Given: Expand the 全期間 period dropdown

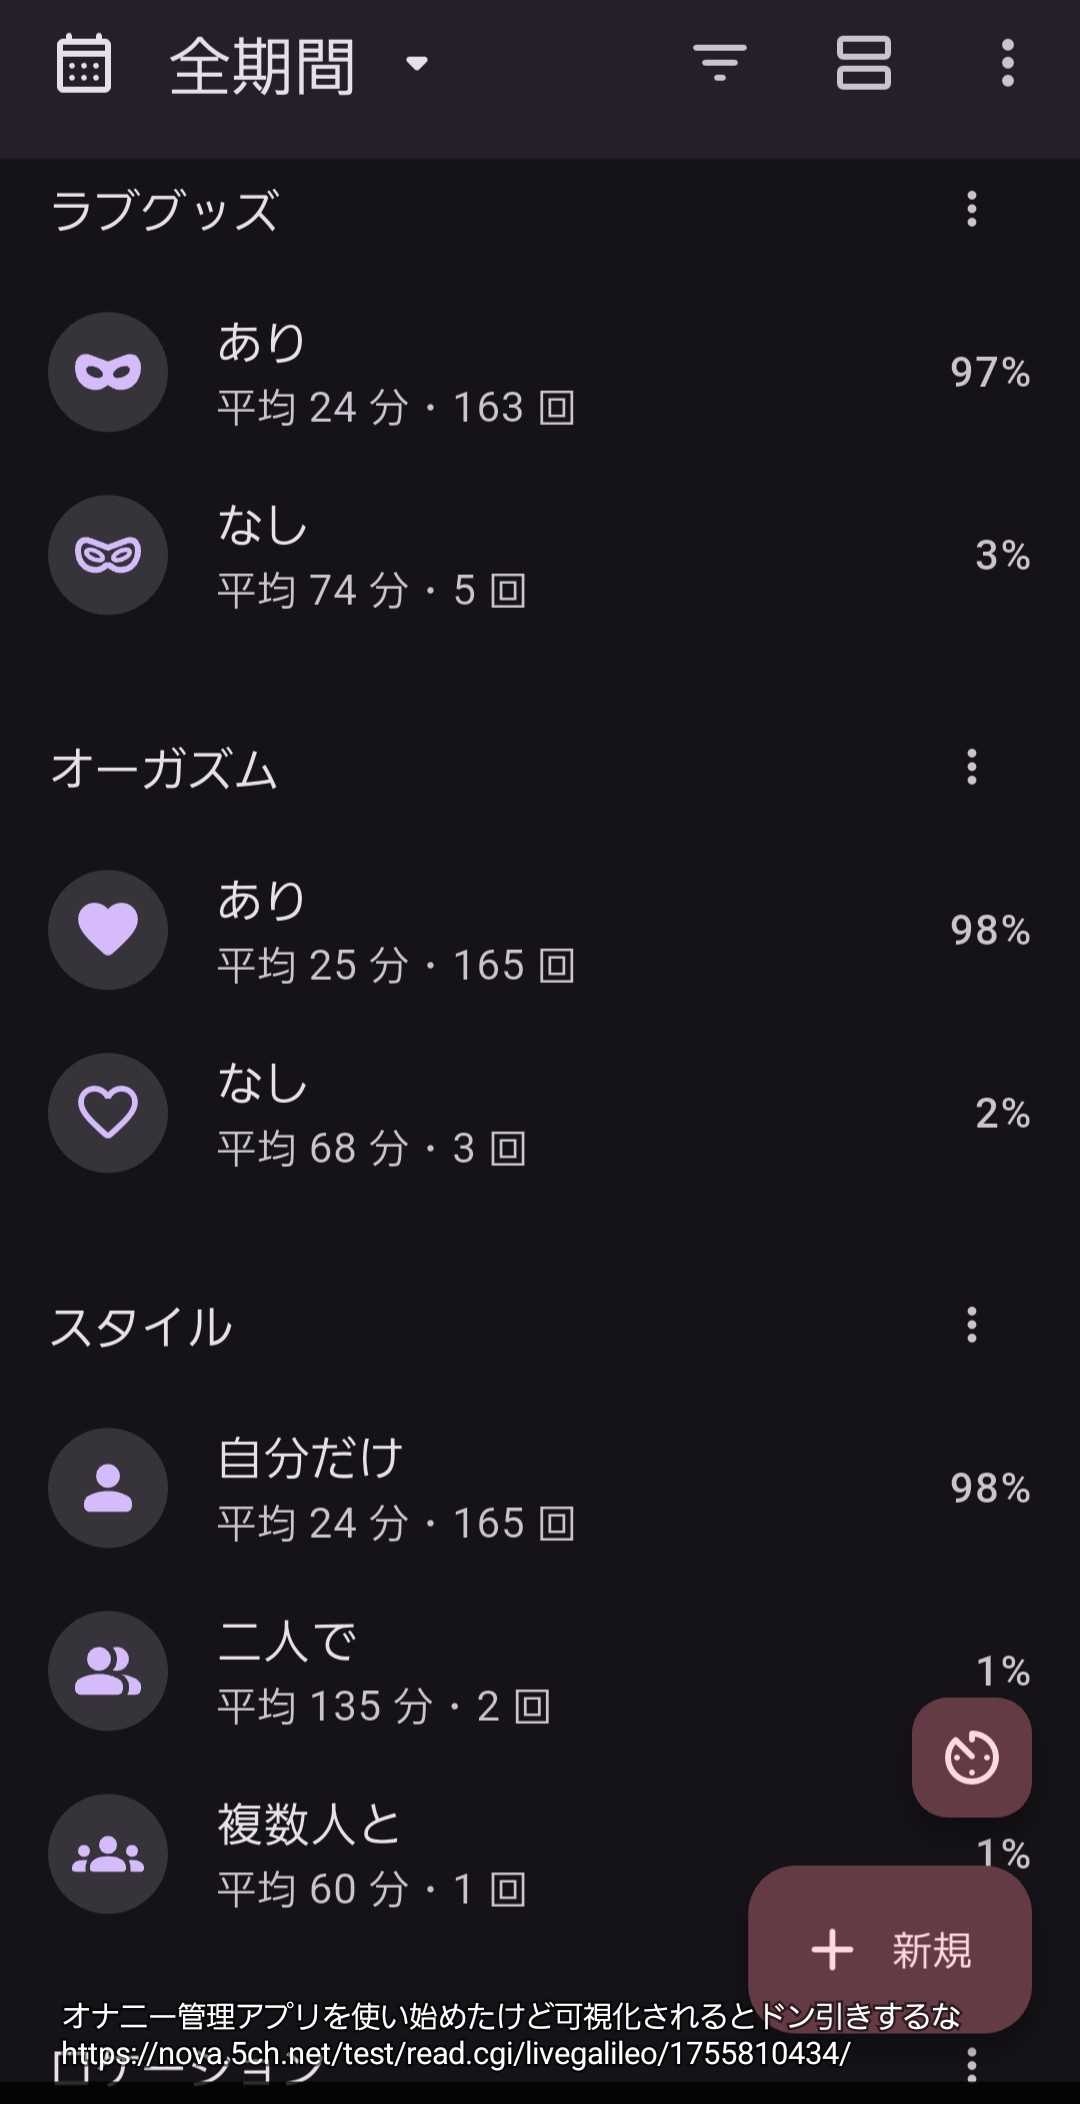Looking at the screenshot, I should pyautogui.click(x=300, y=66).
